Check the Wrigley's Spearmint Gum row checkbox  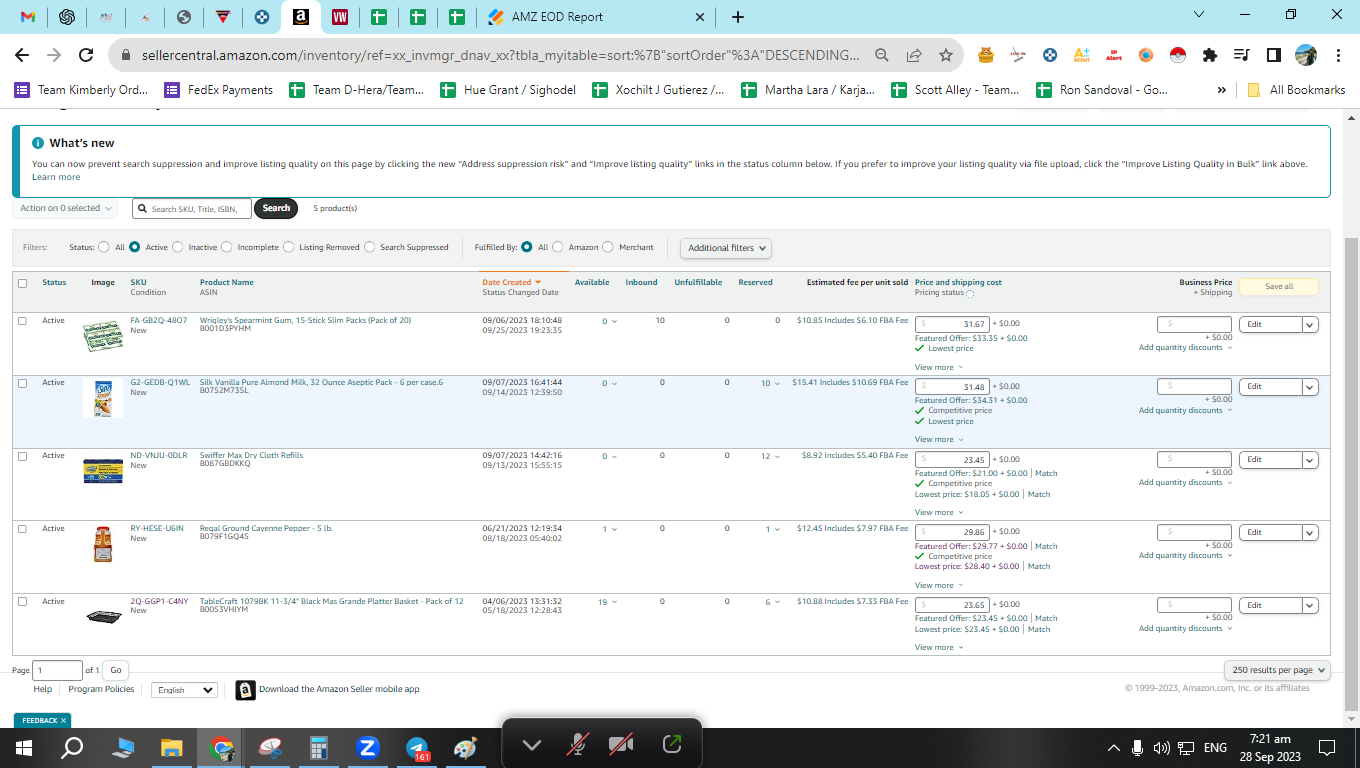23,321
